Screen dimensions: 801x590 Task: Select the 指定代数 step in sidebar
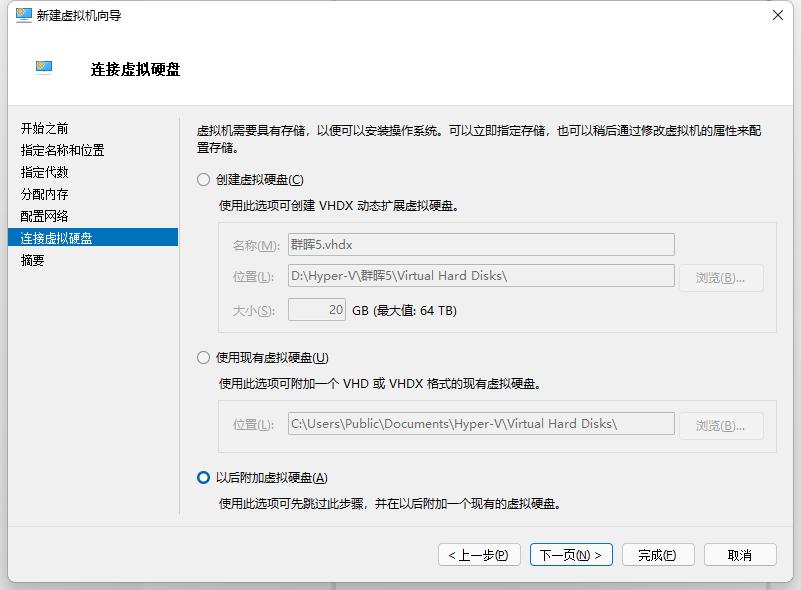pos(43,172)
